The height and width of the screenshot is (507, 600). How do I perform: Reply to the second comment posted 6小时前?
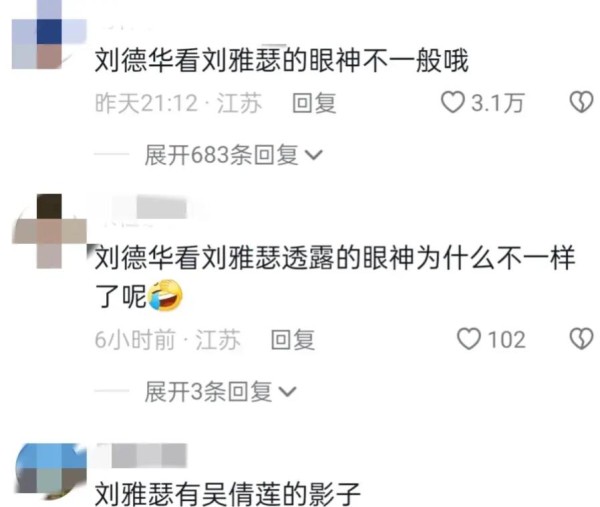[293, 339]
